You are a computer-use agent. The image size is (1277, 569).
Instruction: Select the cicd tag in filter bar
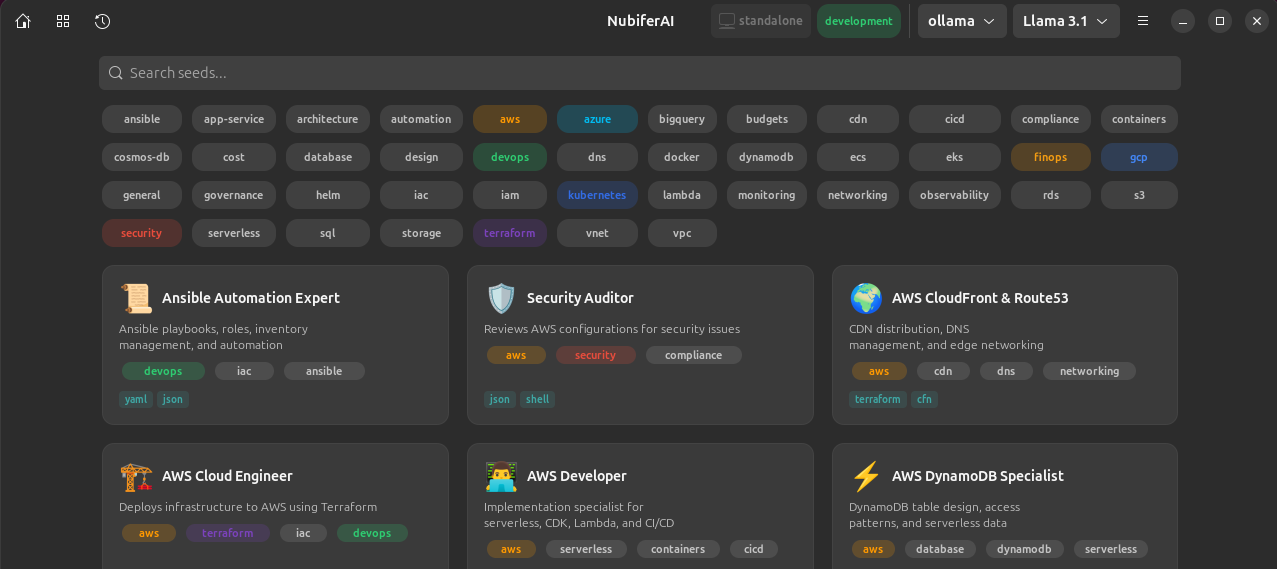955,119
